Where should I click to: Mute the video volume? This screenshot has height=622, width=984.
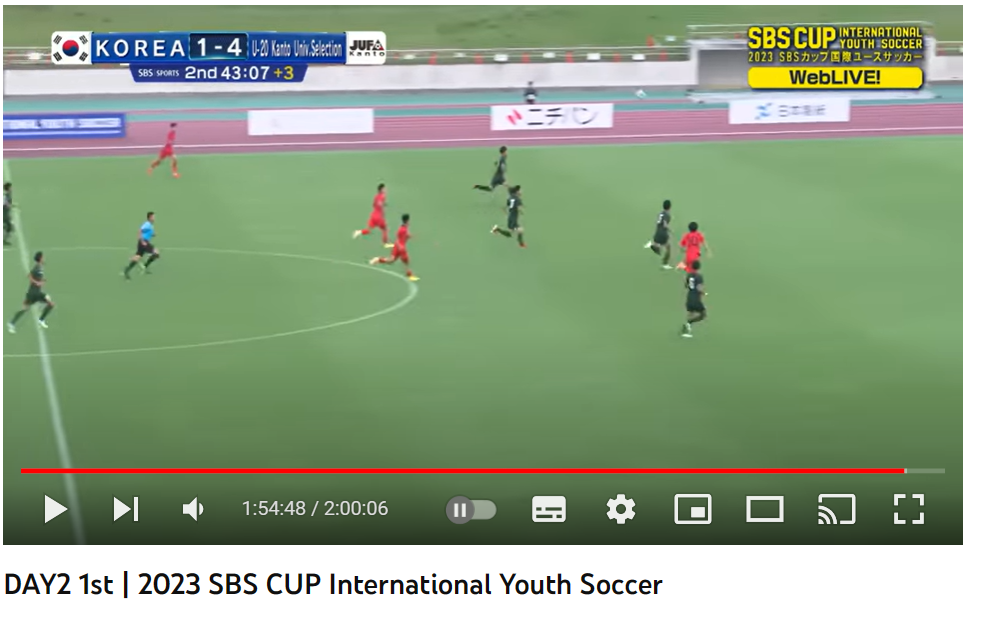(193, 509)
